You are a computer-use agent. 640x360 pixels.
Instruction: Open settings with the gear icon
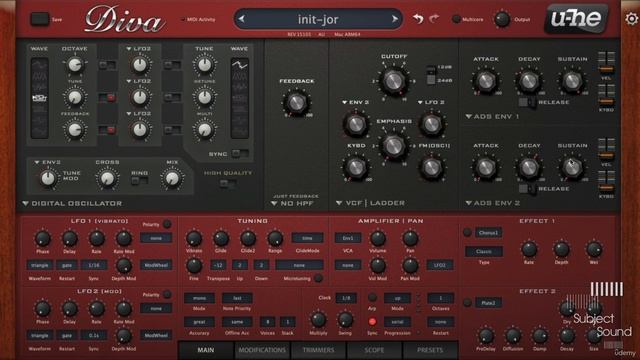pyautogui.click(x=632, y=19)
